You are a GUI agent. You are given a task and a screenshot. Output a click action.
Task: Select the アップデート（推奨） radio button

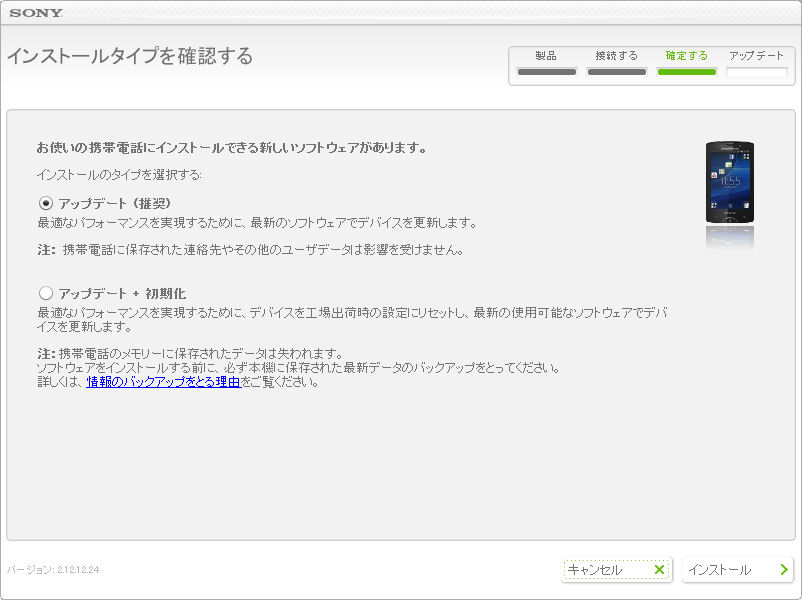(46, 203)
